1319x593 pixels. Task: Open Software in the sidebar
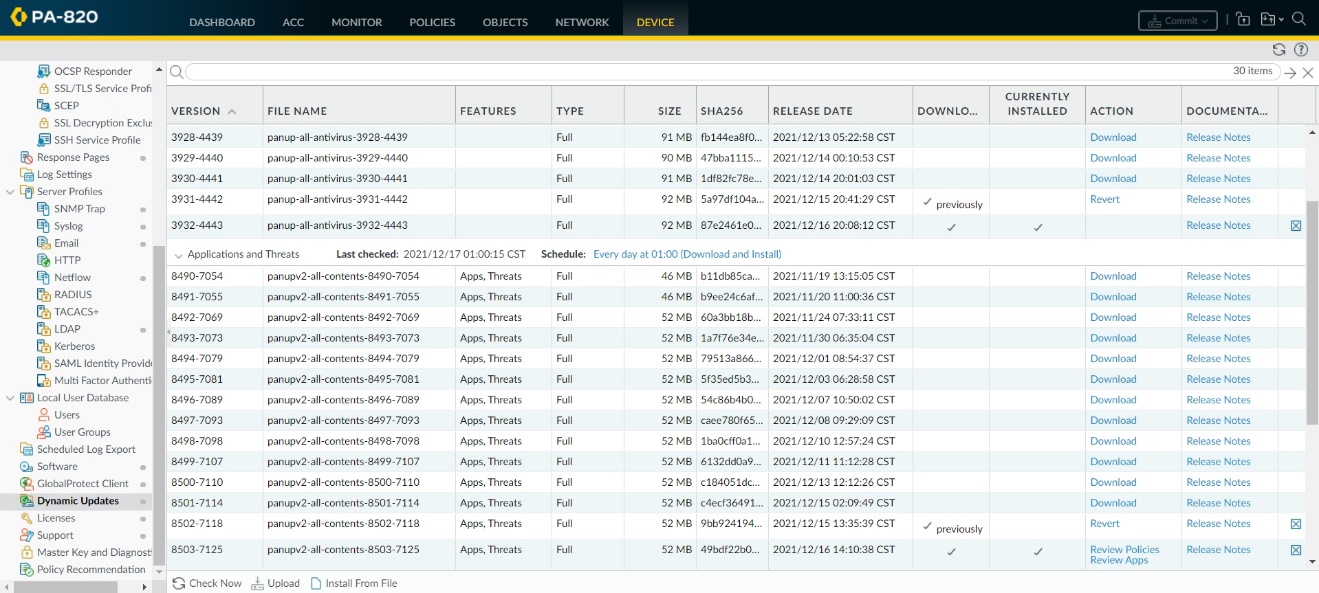click(x=57, y=466)
